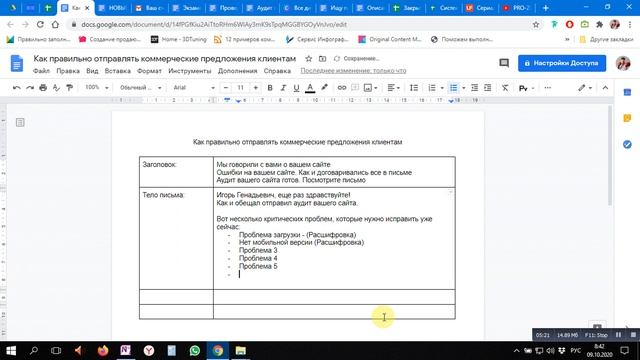The height and width of the screenshot is (360, 640).
Task: Open the highlight color marker tool
Action: tap(324, 87)
